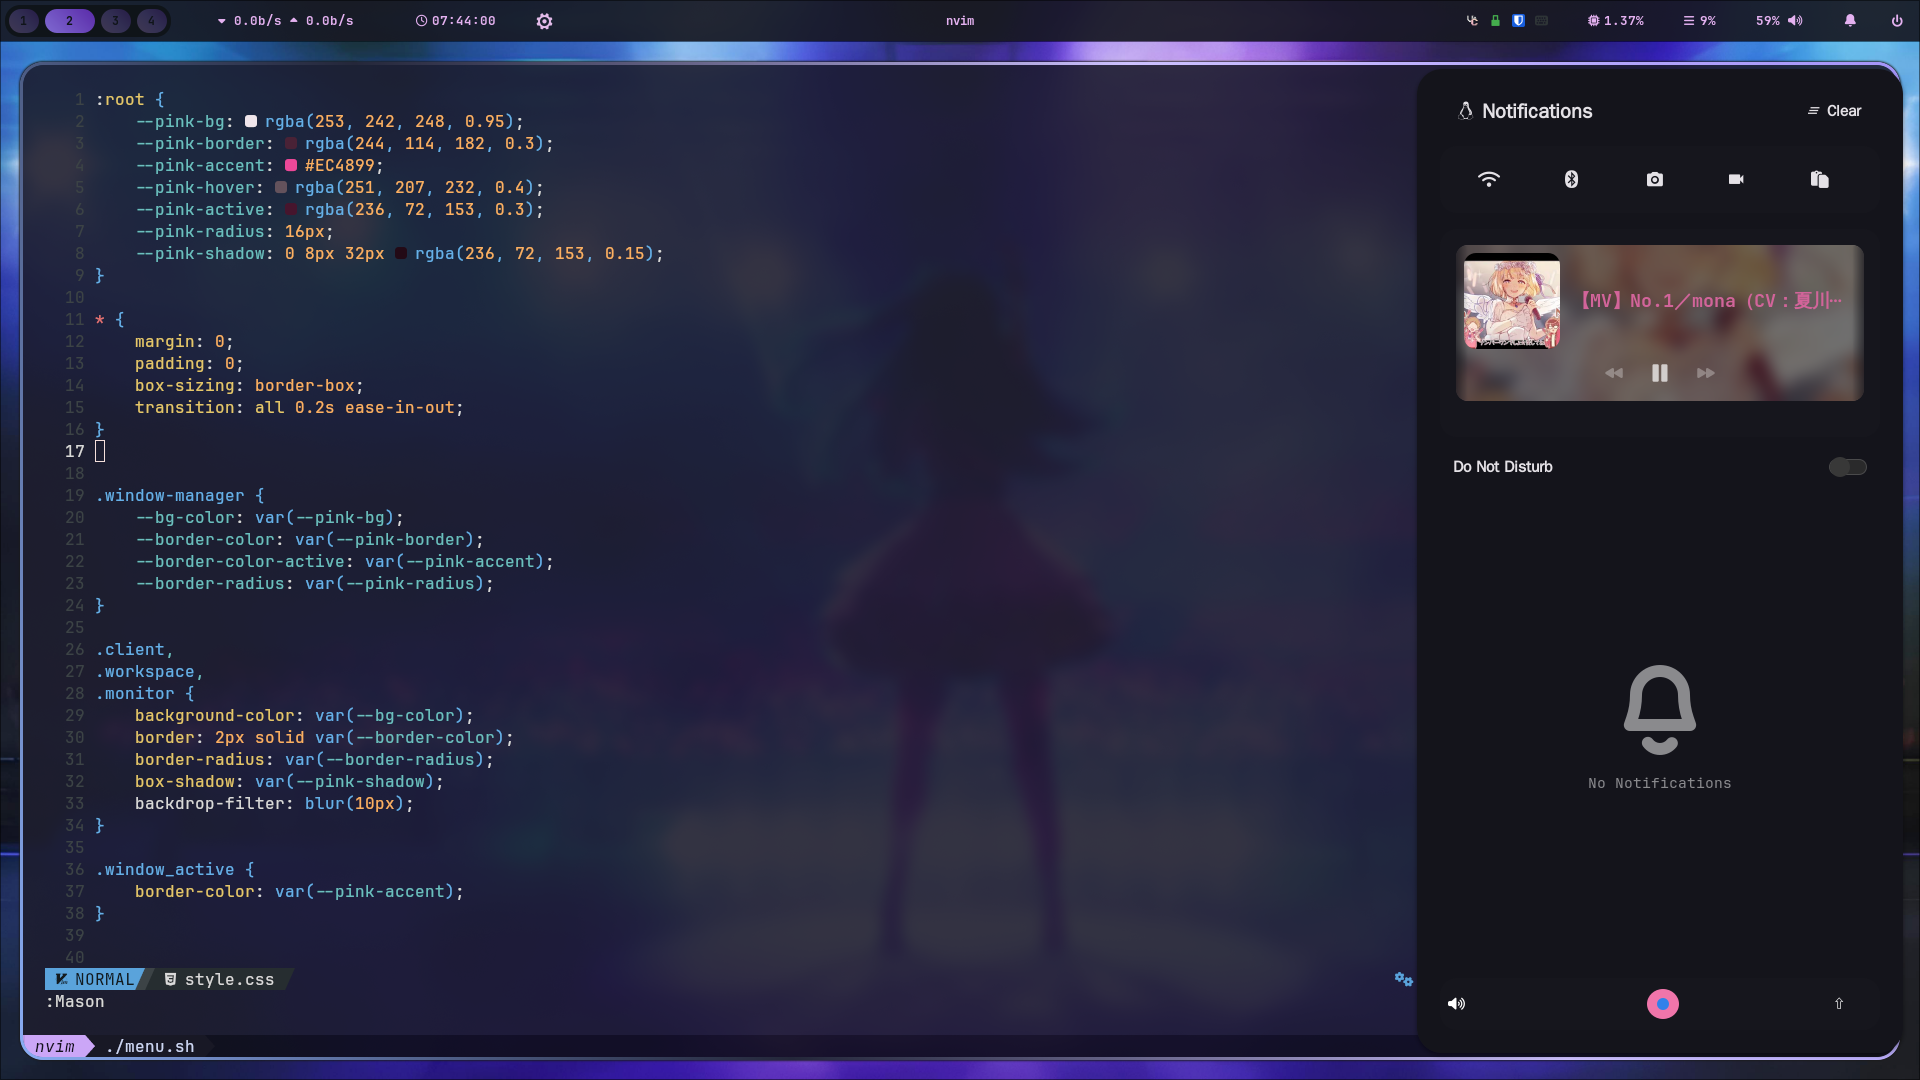Viewport: 1920px width, 1080px height.
Task: Click the screen record video icon
Action: (1736, 179)
